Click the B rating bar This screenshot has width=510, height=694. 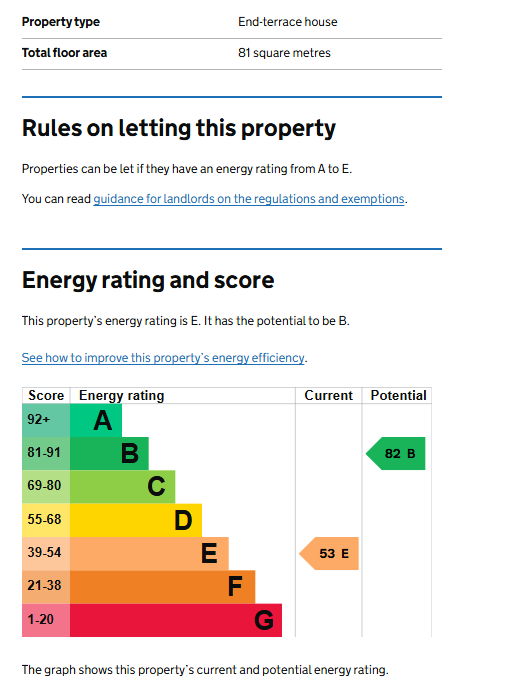coord(109,454)
